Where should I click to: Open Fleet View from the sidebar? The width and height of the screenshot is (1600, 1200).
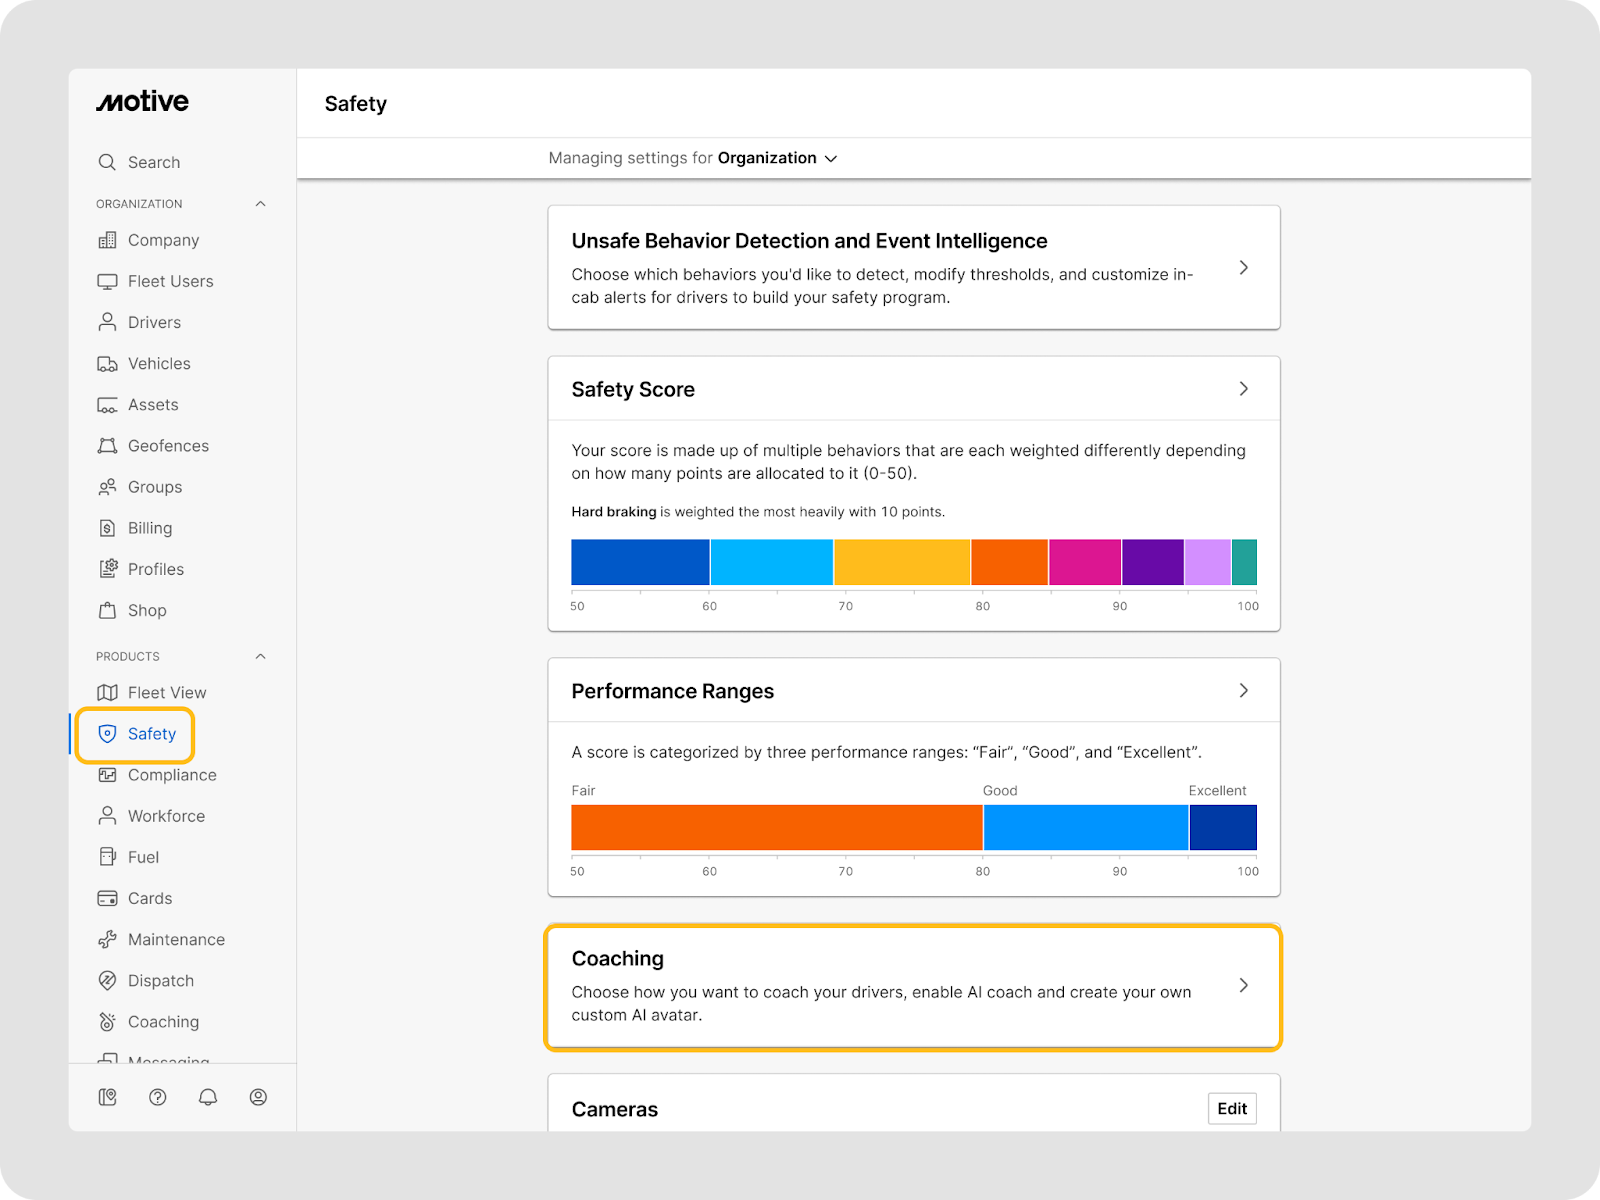click(x=166, y=693)
